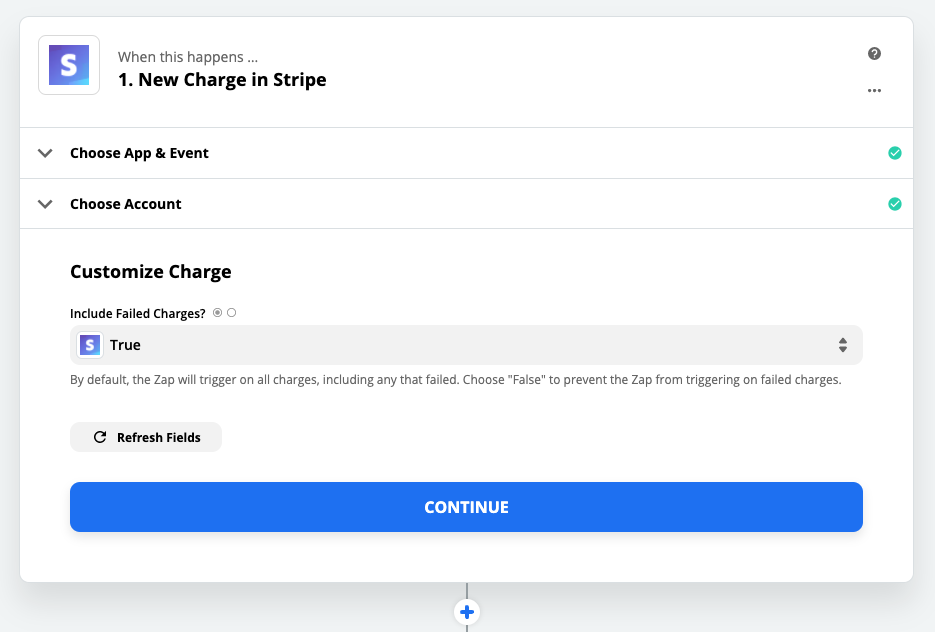
Task: Click the Stripe app logo in the header
Action: [69, 65]
